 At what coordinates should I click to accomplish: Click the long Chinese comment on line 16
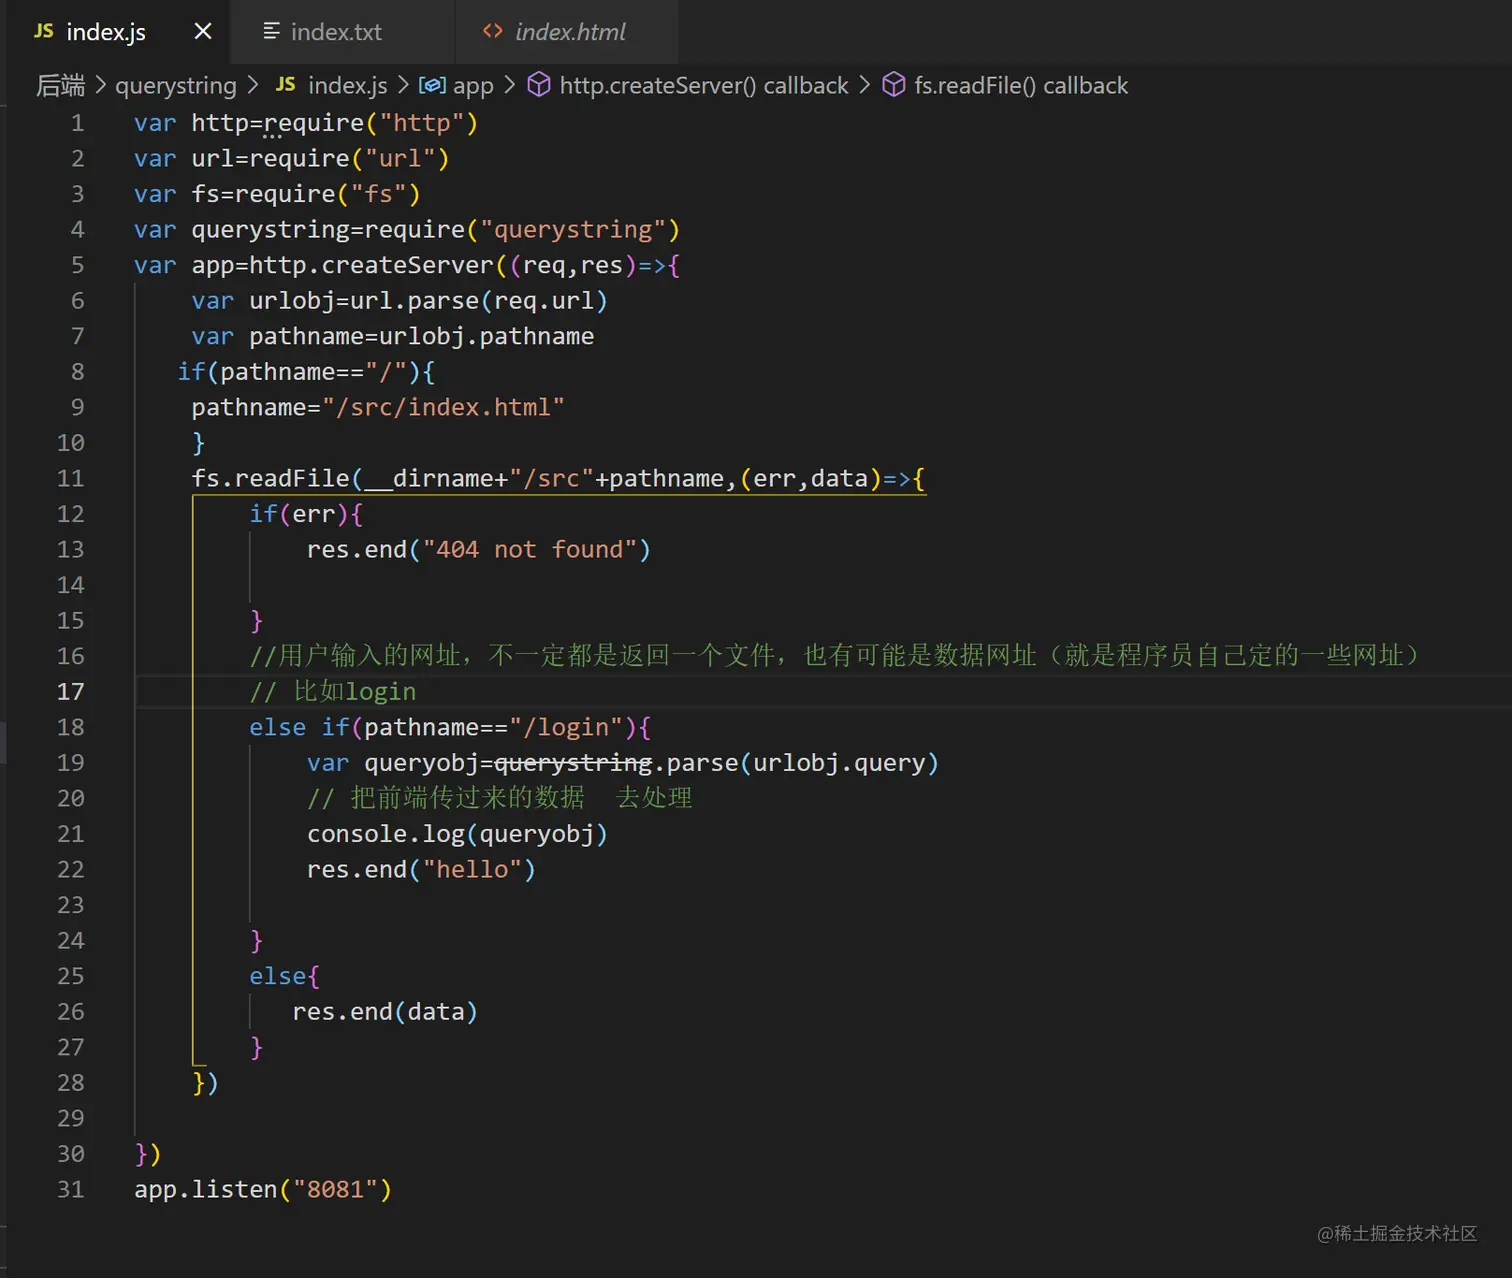[x=834, y=656]
